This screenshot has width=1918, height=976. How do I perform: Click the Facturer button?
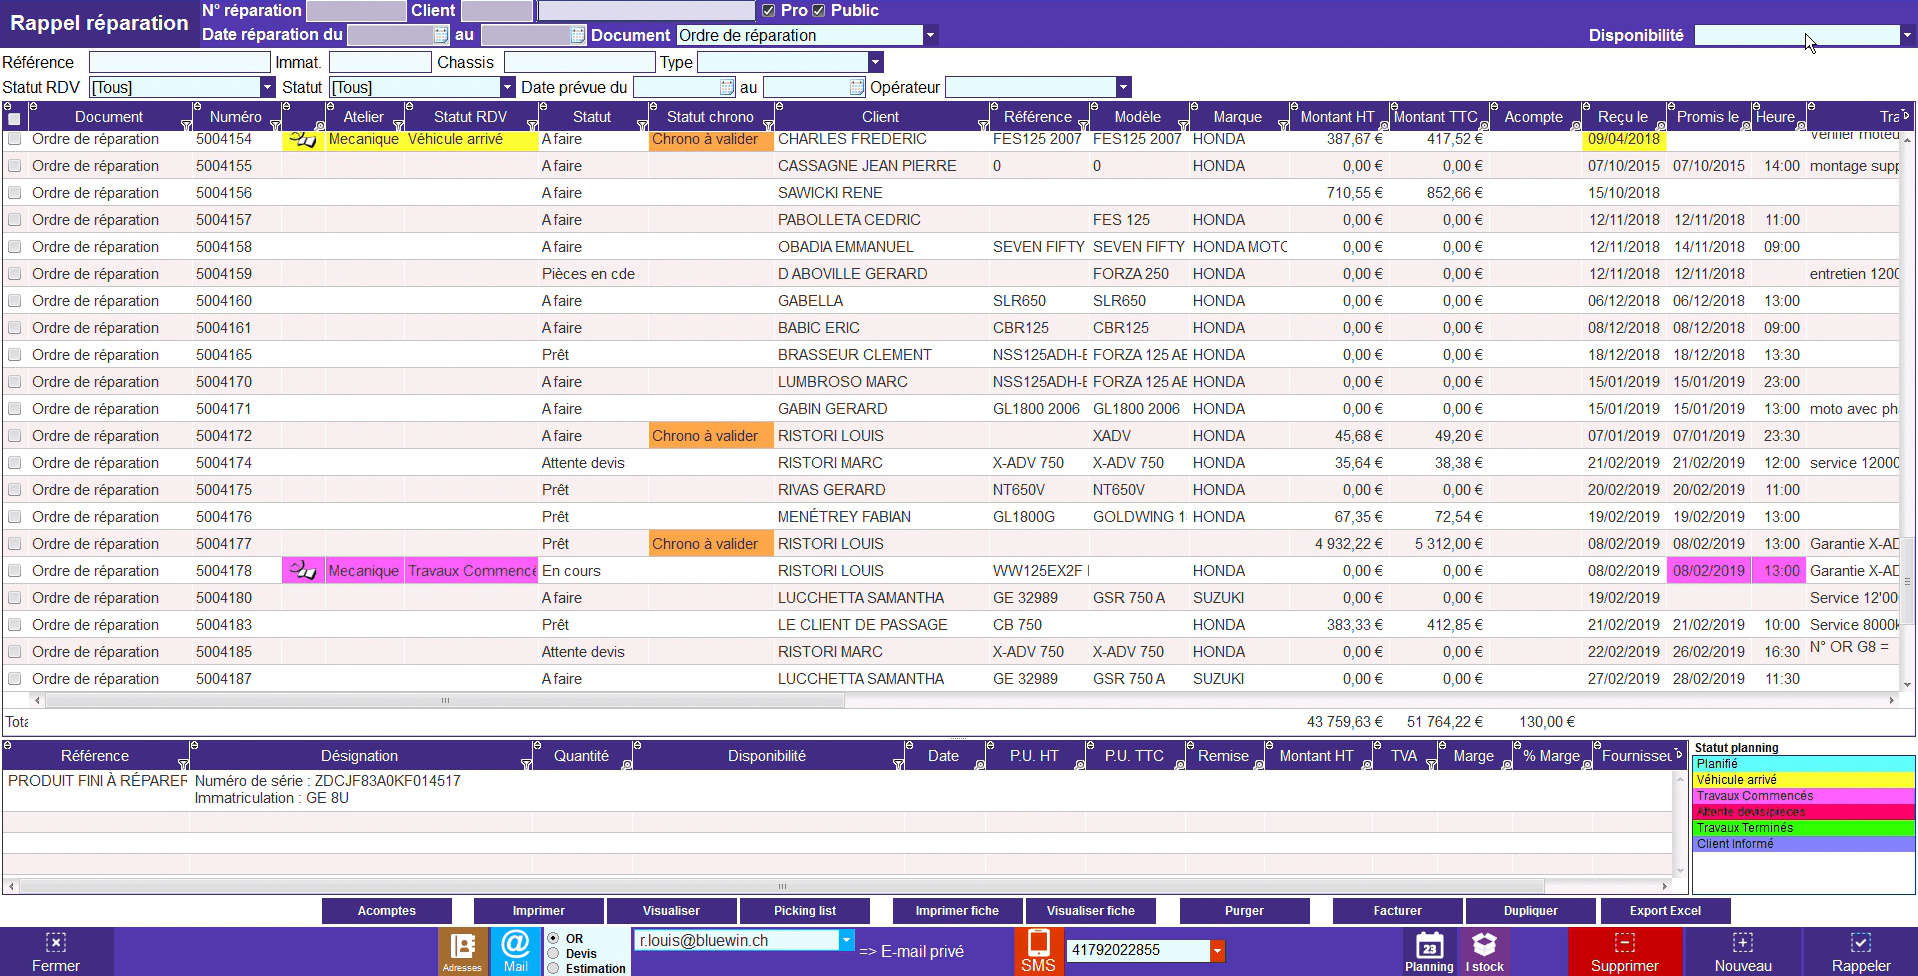click(1397, 911)
